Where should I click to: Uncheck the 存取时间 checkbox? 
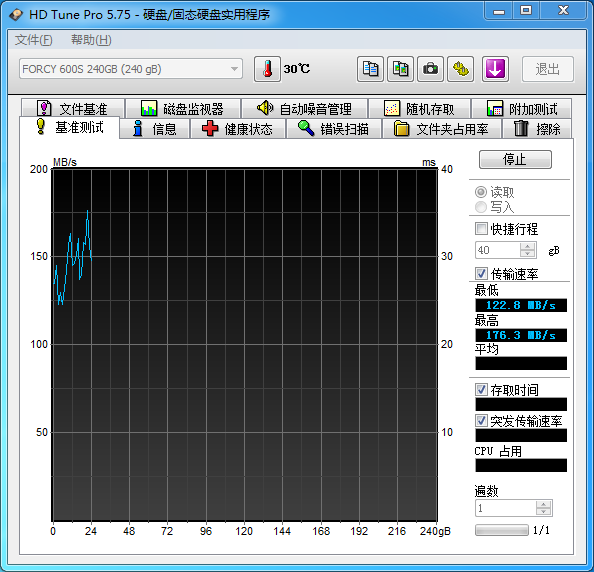pyautogui.click(x=481, y=389)
